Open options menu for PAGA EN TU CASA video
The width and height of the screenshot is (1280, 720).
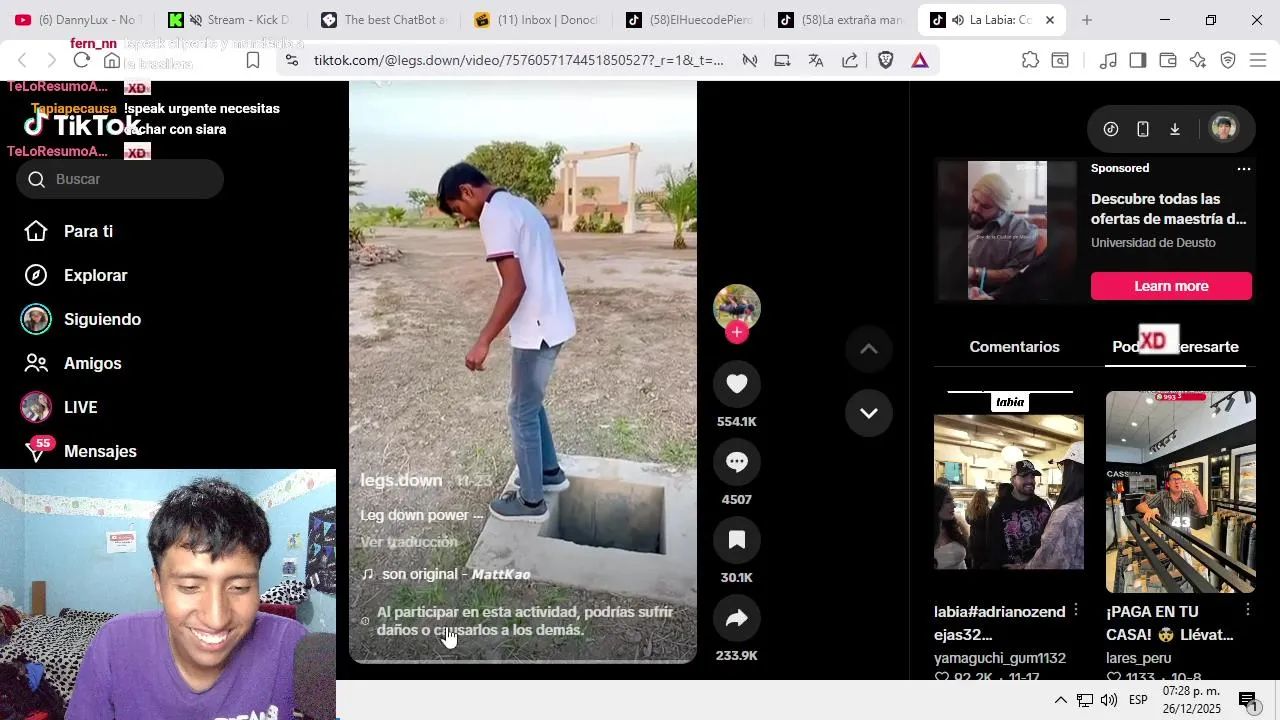pyautogui.click(x=1248, y=609)
